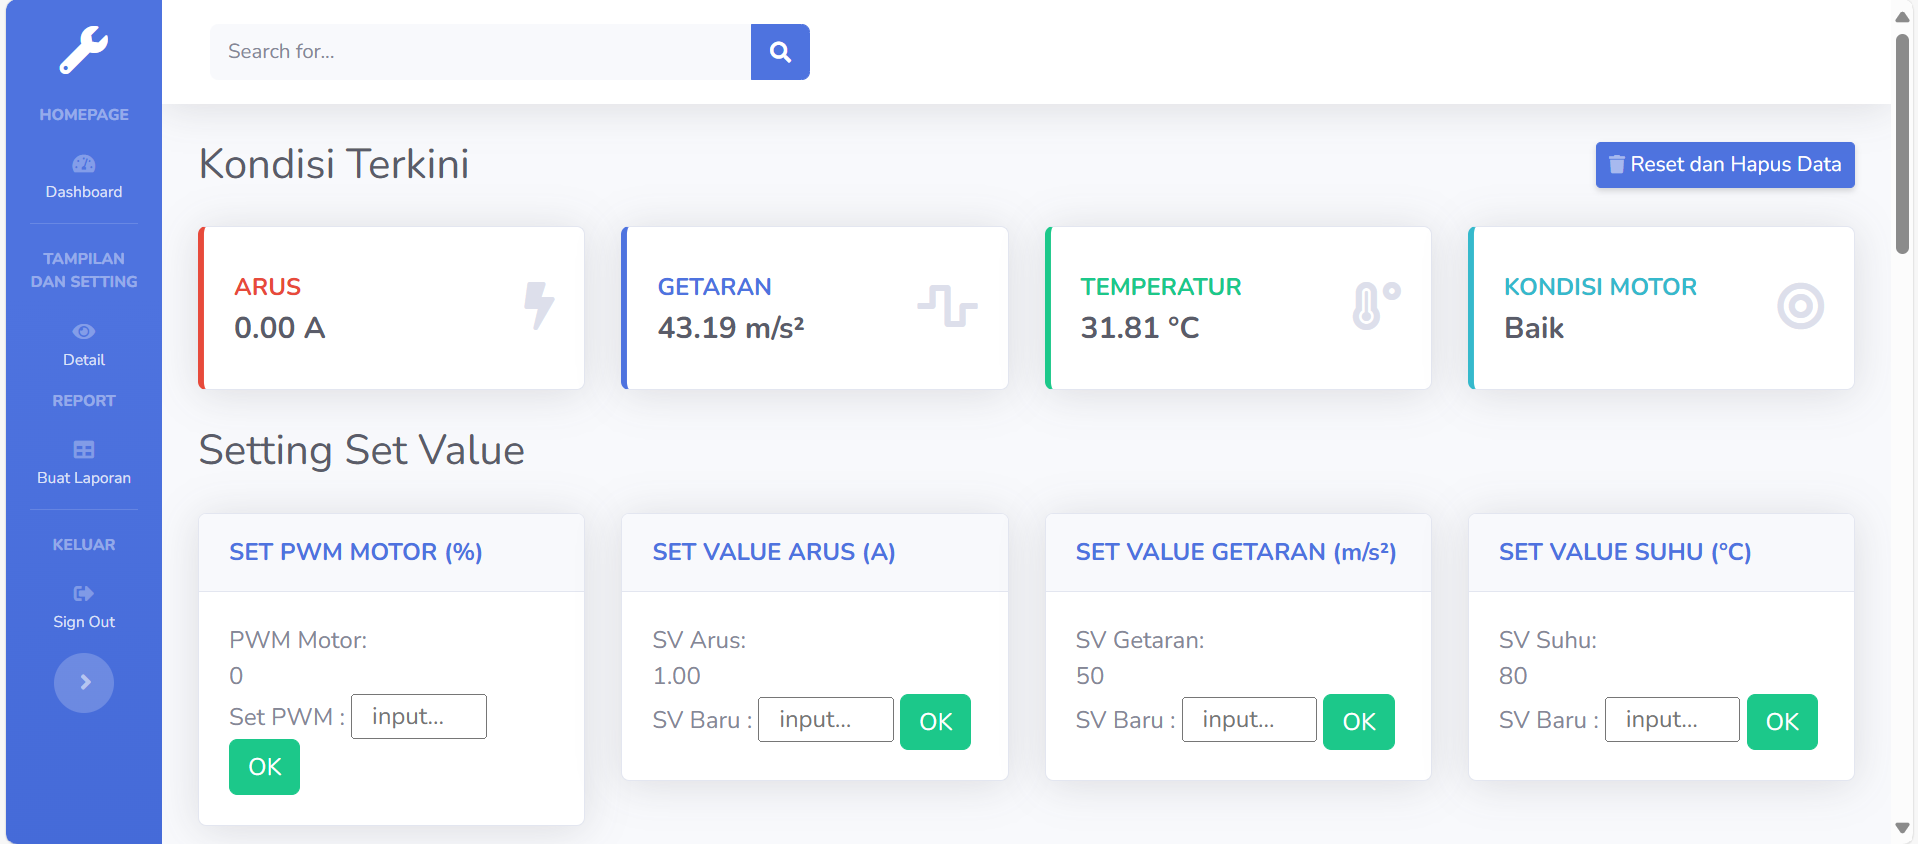Click SV Baru input for Suhu
This screenshot has height=844, width=1918.
click(x=1672, y=720)
